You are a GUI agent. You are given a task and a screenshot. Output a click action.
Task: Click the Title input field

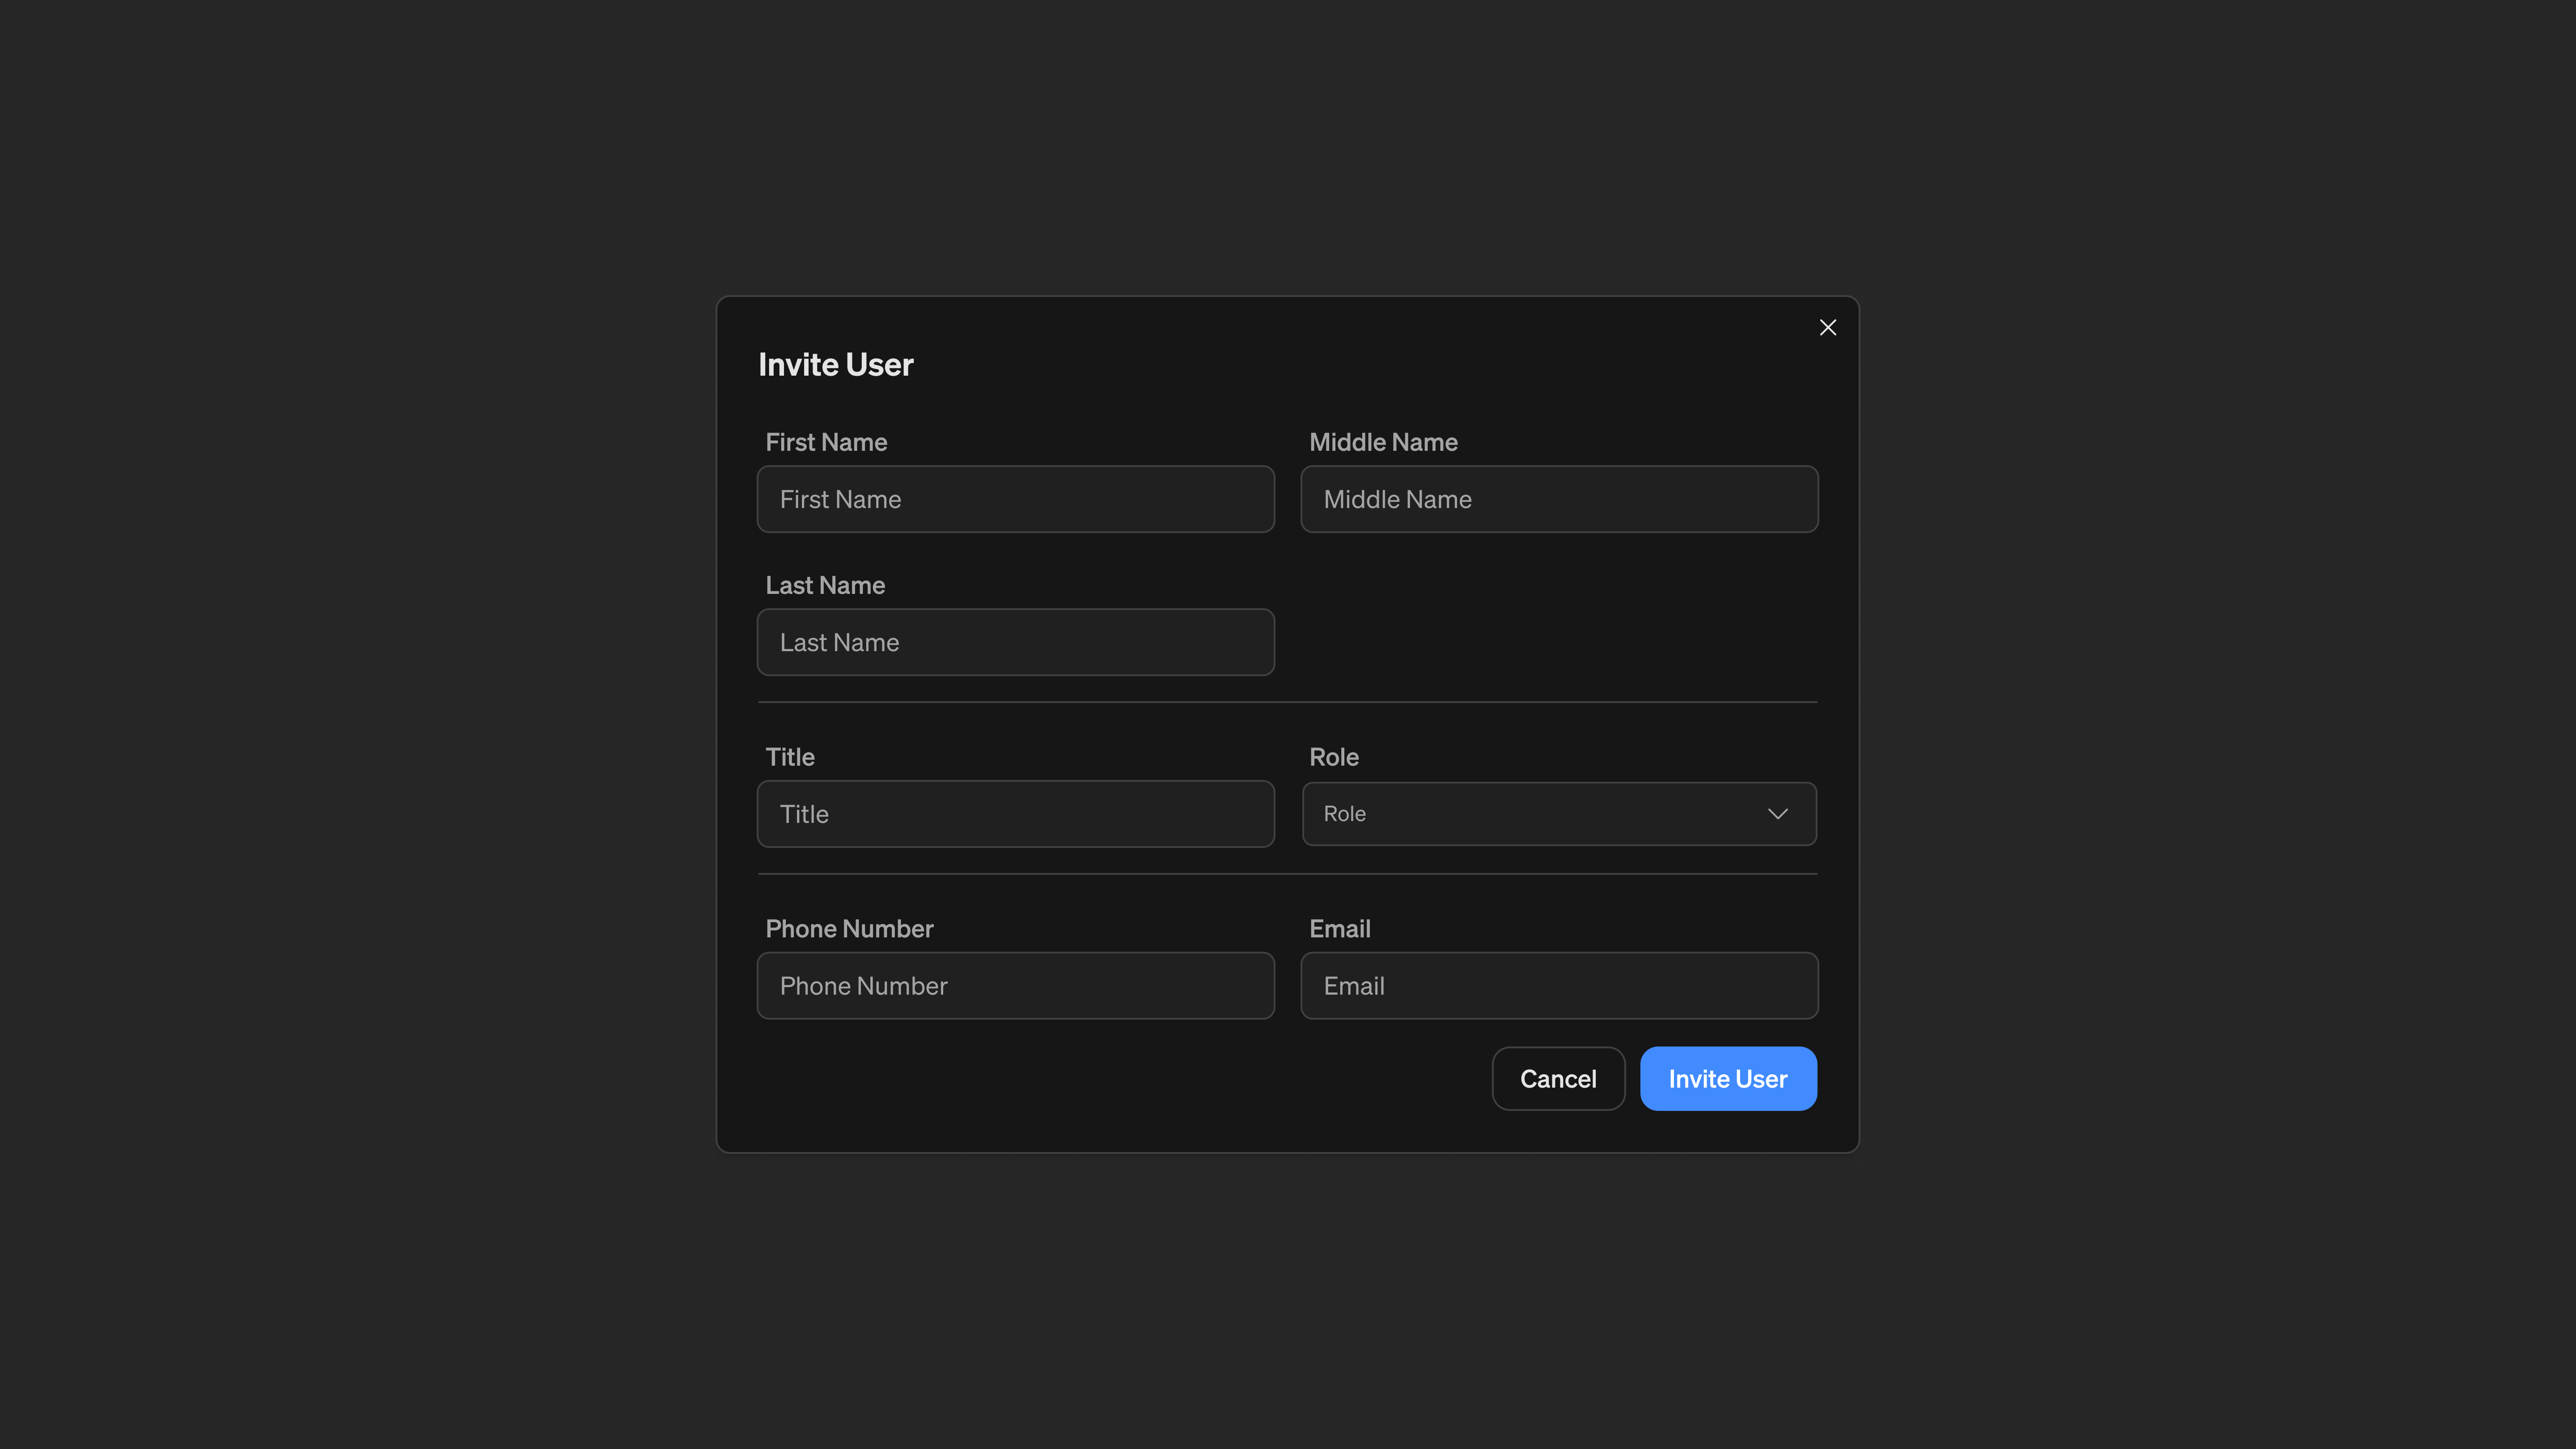pos(1015,814)
